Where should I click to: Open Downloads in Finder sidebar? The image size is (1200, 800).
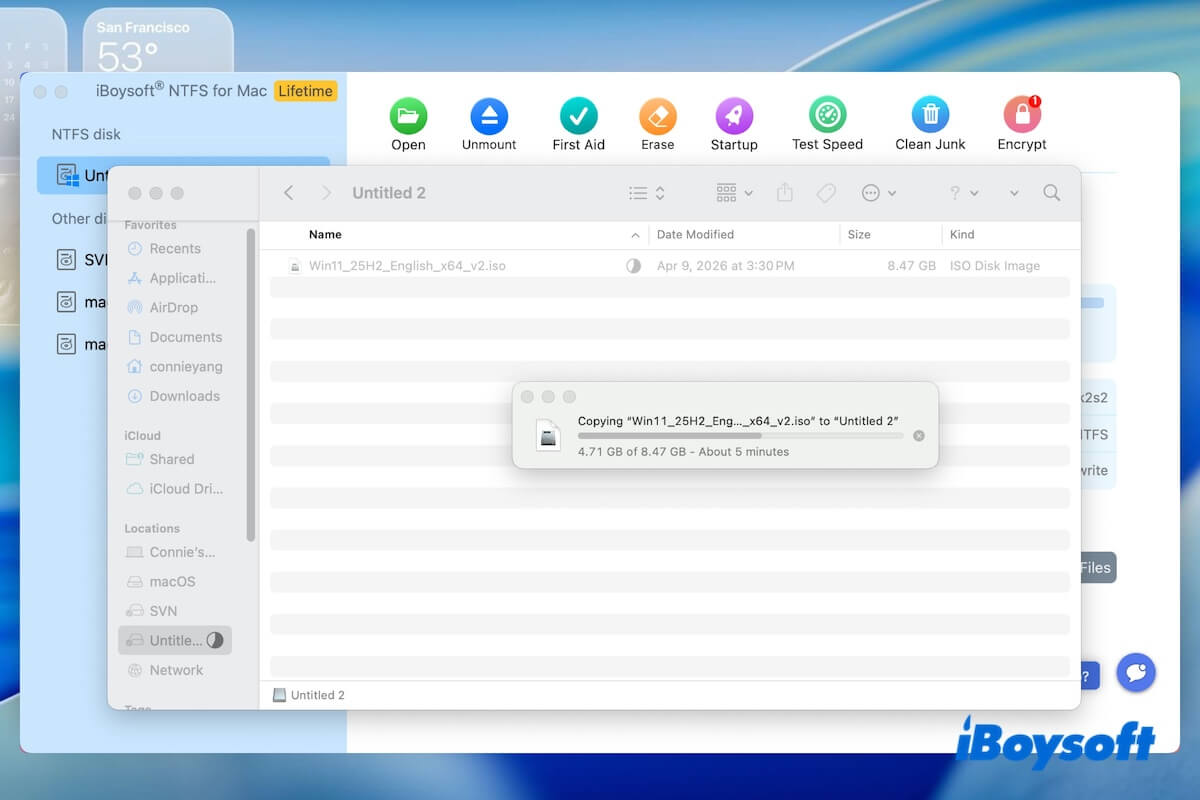tap(175, 396)
